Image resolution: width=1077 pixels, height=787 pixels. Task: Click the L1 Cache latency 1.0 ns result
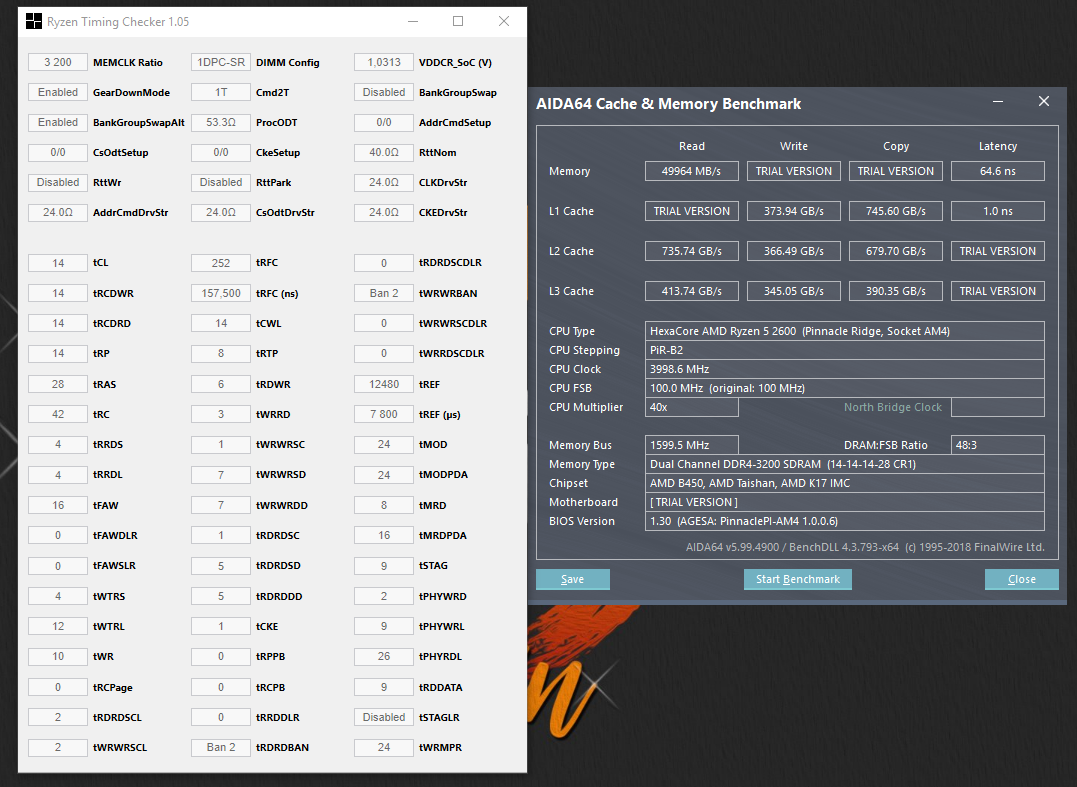tap(996, 211)
